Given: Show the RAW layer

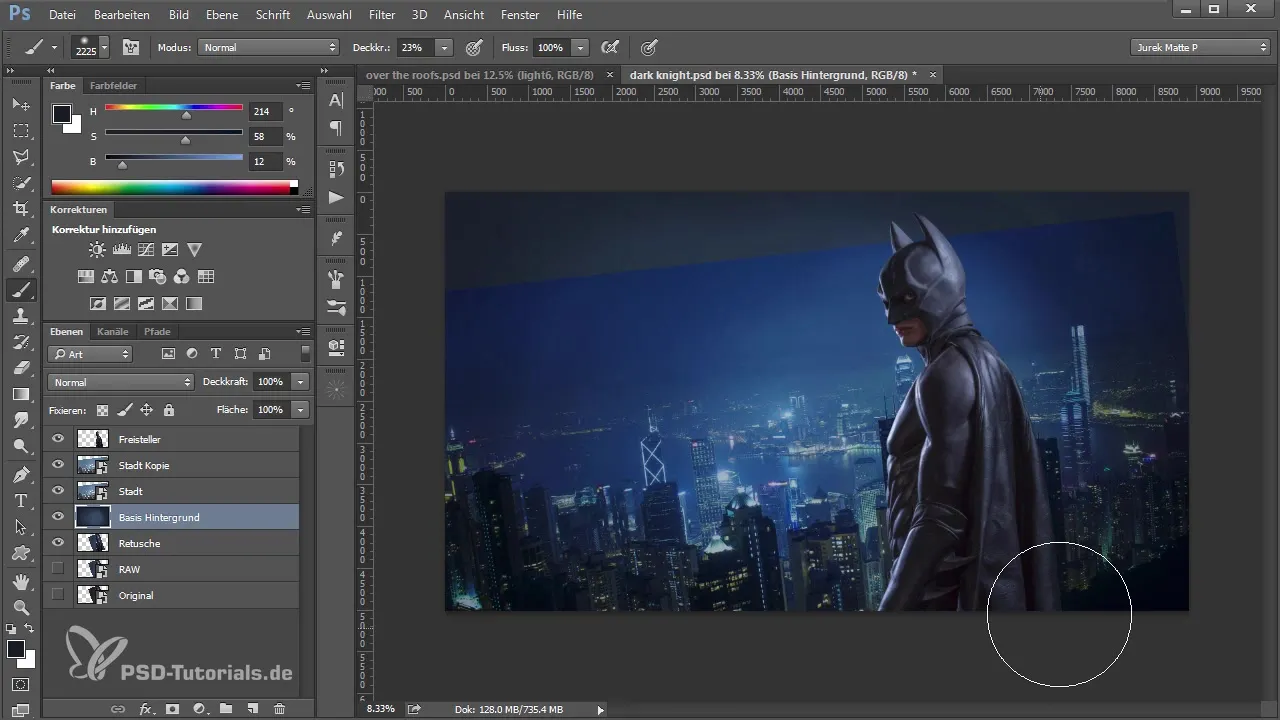Looking at the screenshot, I should pyautogui.click(x=58, y=569).
